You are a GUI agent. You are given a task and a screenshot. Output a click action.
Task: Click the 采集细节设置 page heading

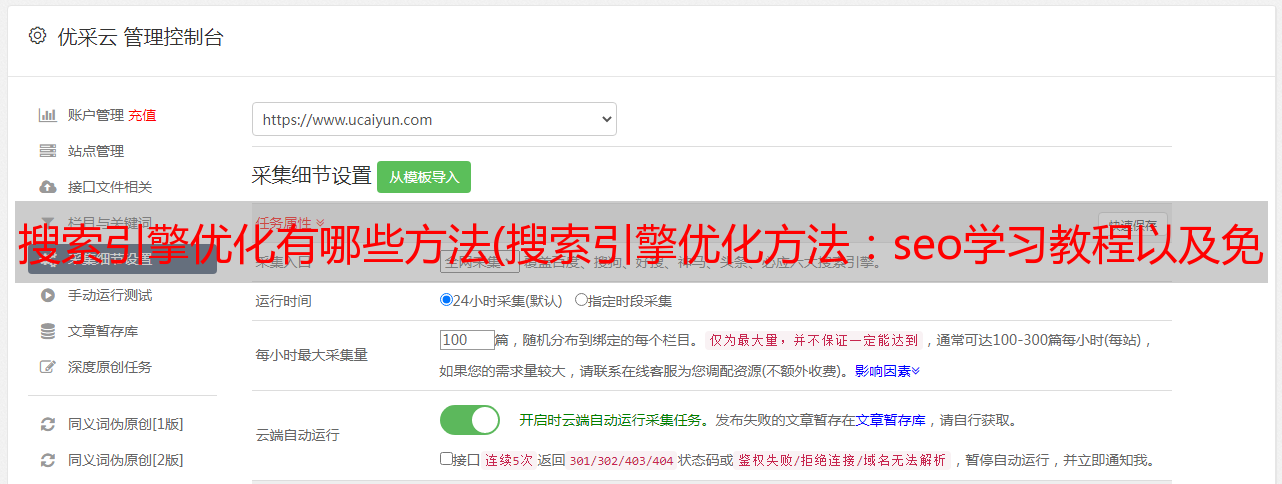coord(312,176)
